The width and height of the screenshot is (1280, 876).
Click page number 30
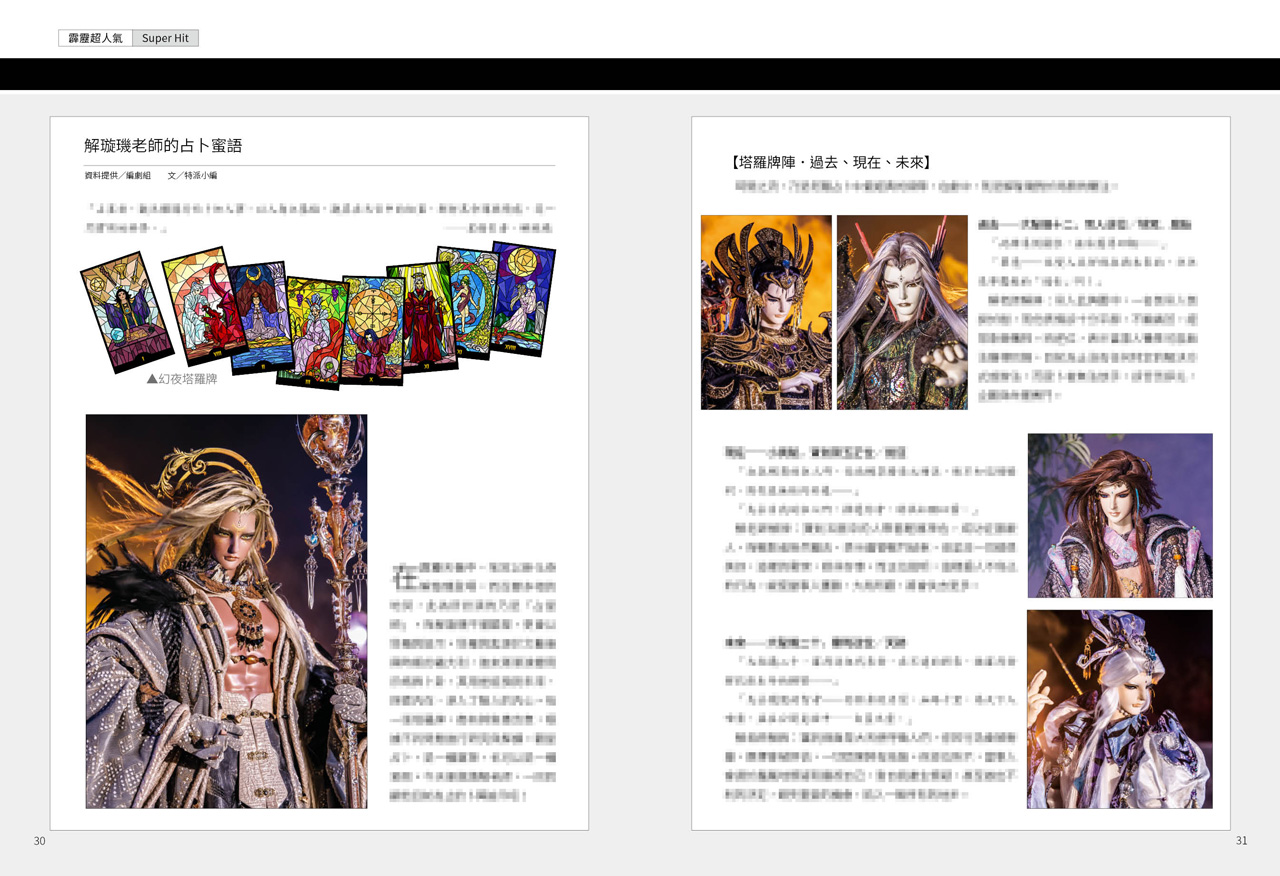(40, 841)
